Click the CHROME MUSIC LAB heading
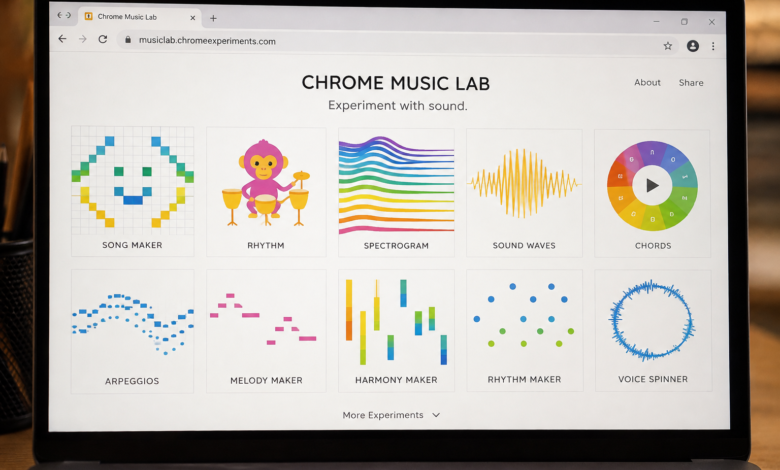 (x=395, y=83)
